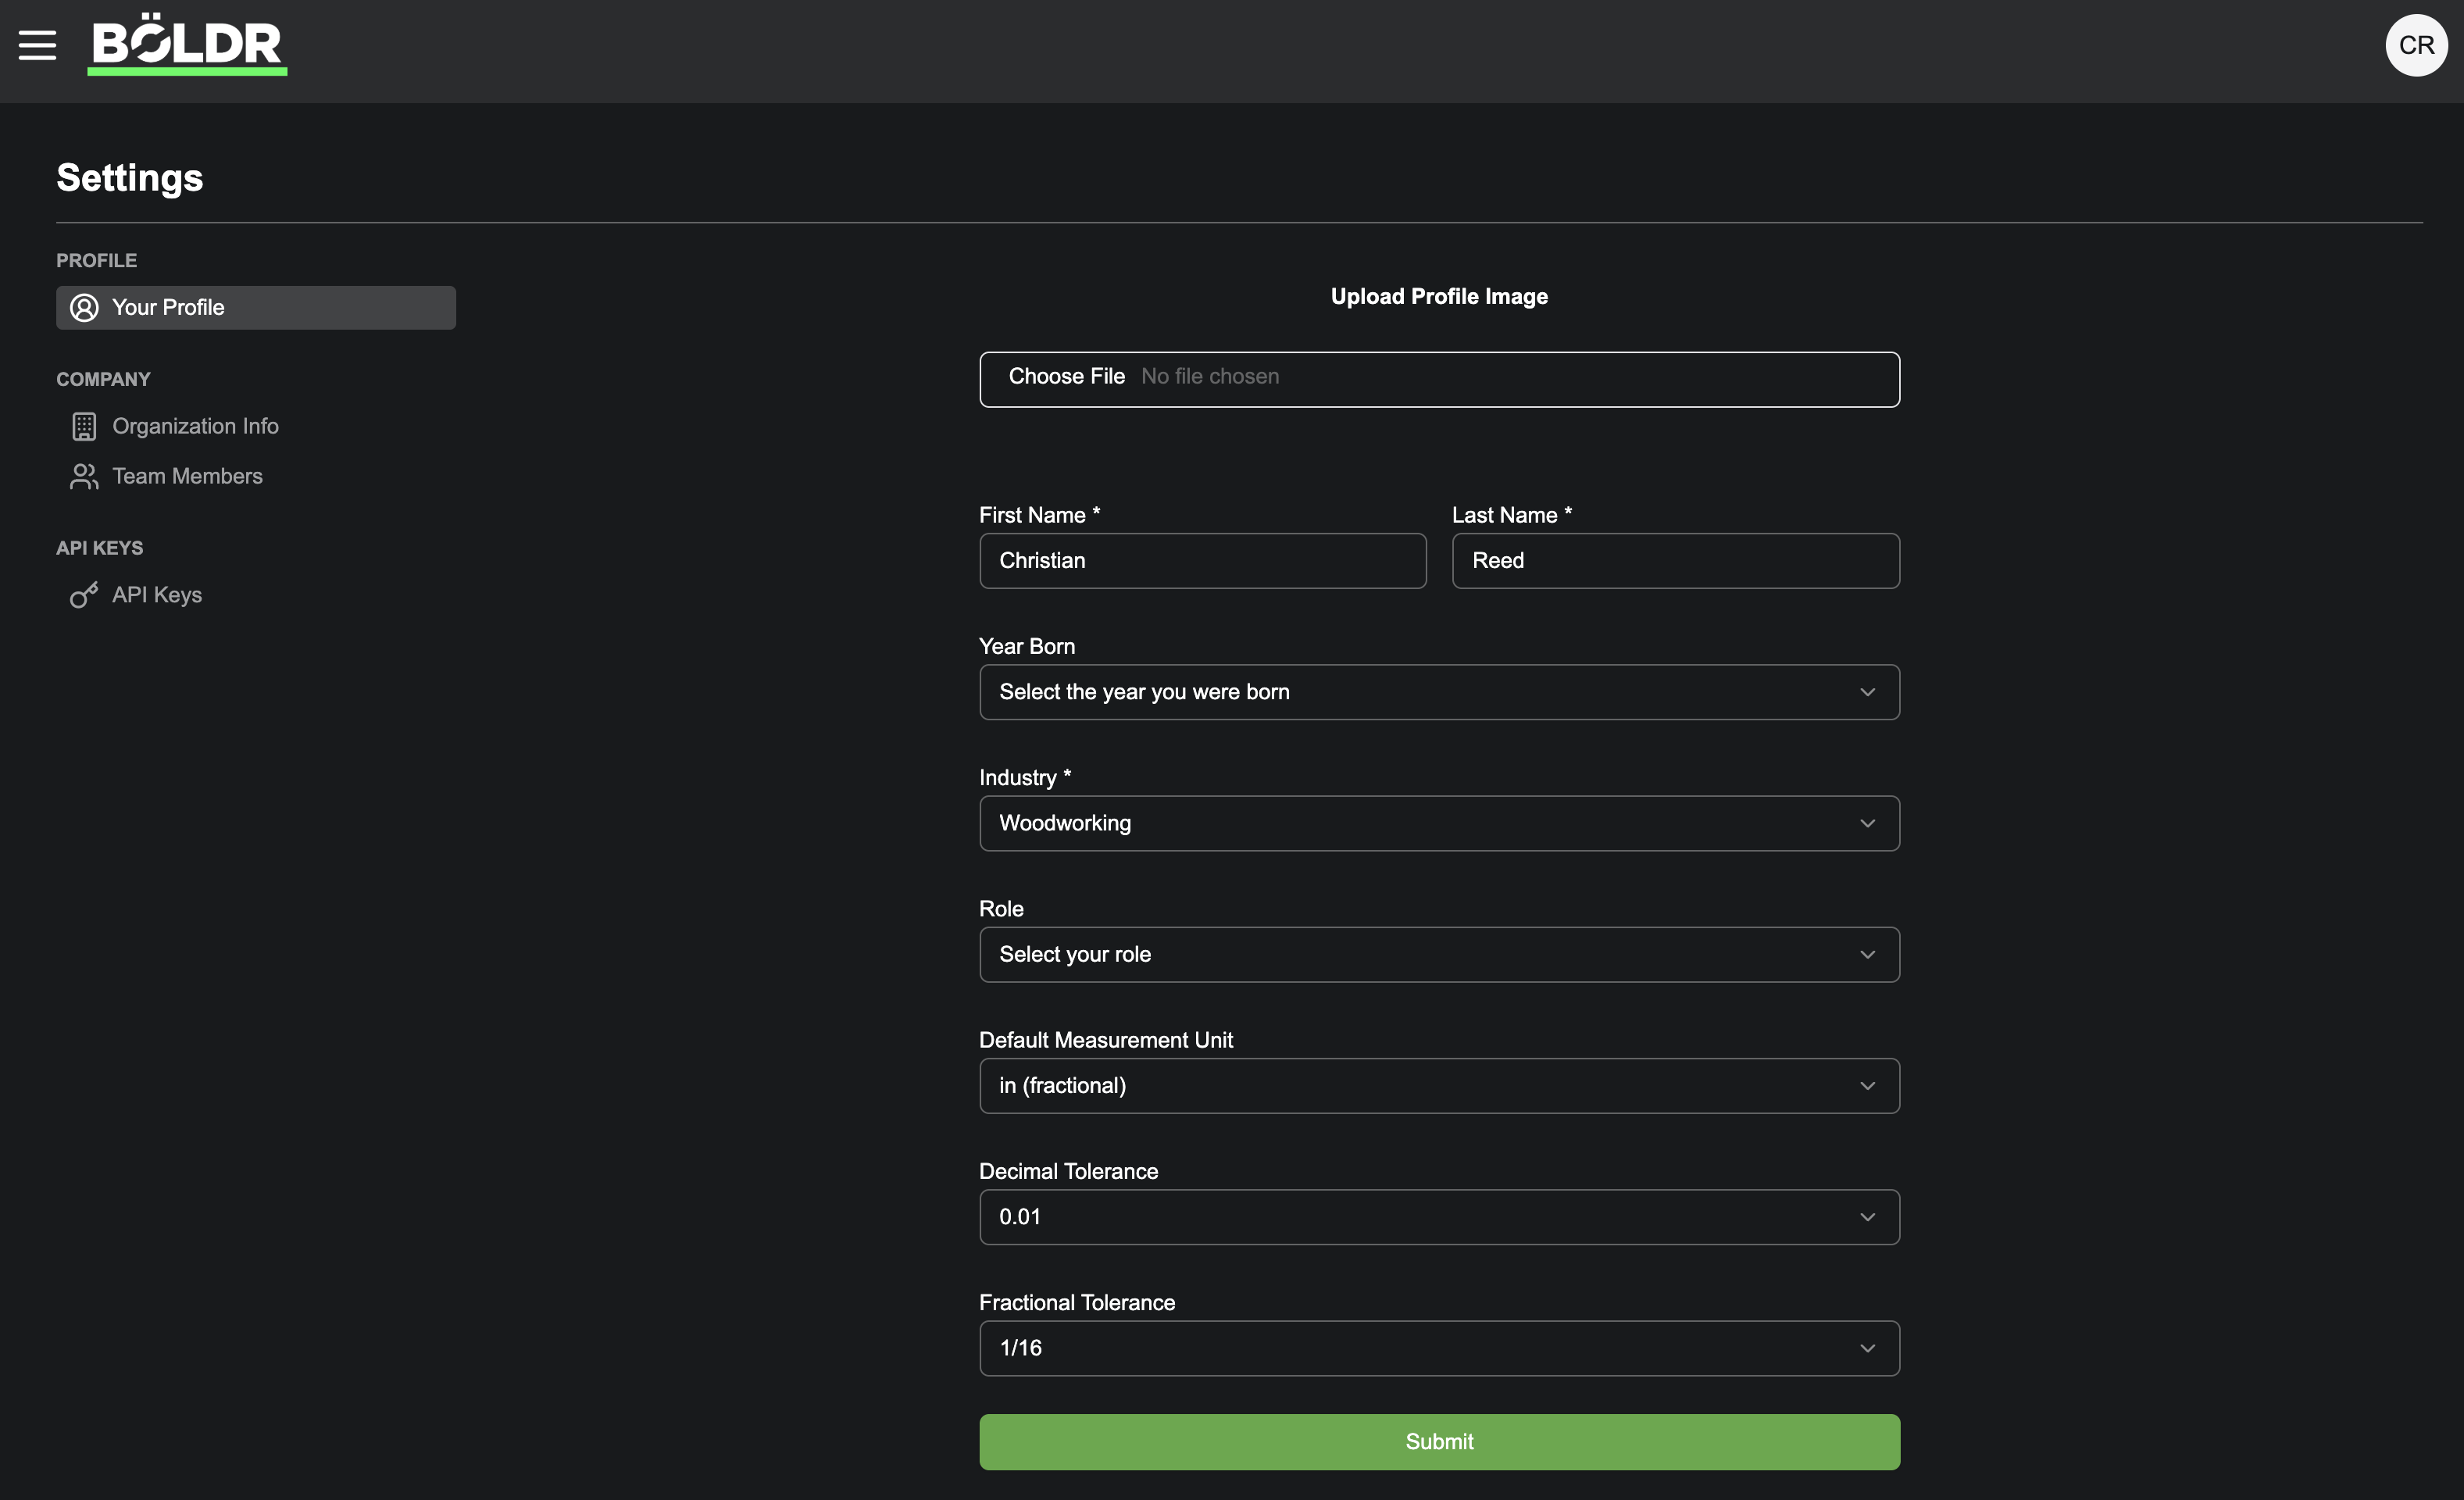This screenshot has height=1500, width=2464.
Task: Click the Your Profile person icon
Action: (x=84, y=308)
